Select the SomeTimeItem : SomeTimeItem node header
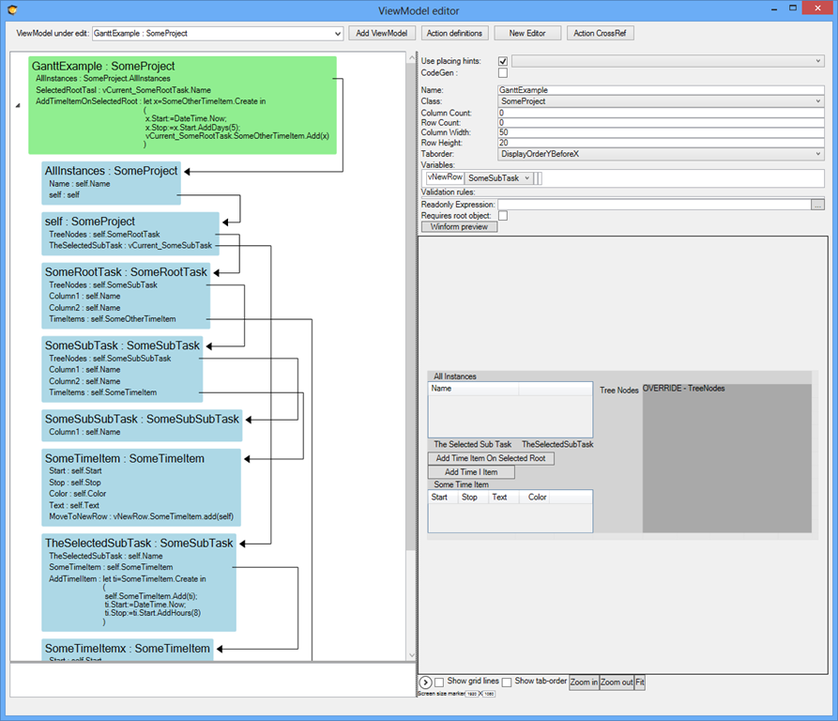838x721 pixels. click(125, 459)
